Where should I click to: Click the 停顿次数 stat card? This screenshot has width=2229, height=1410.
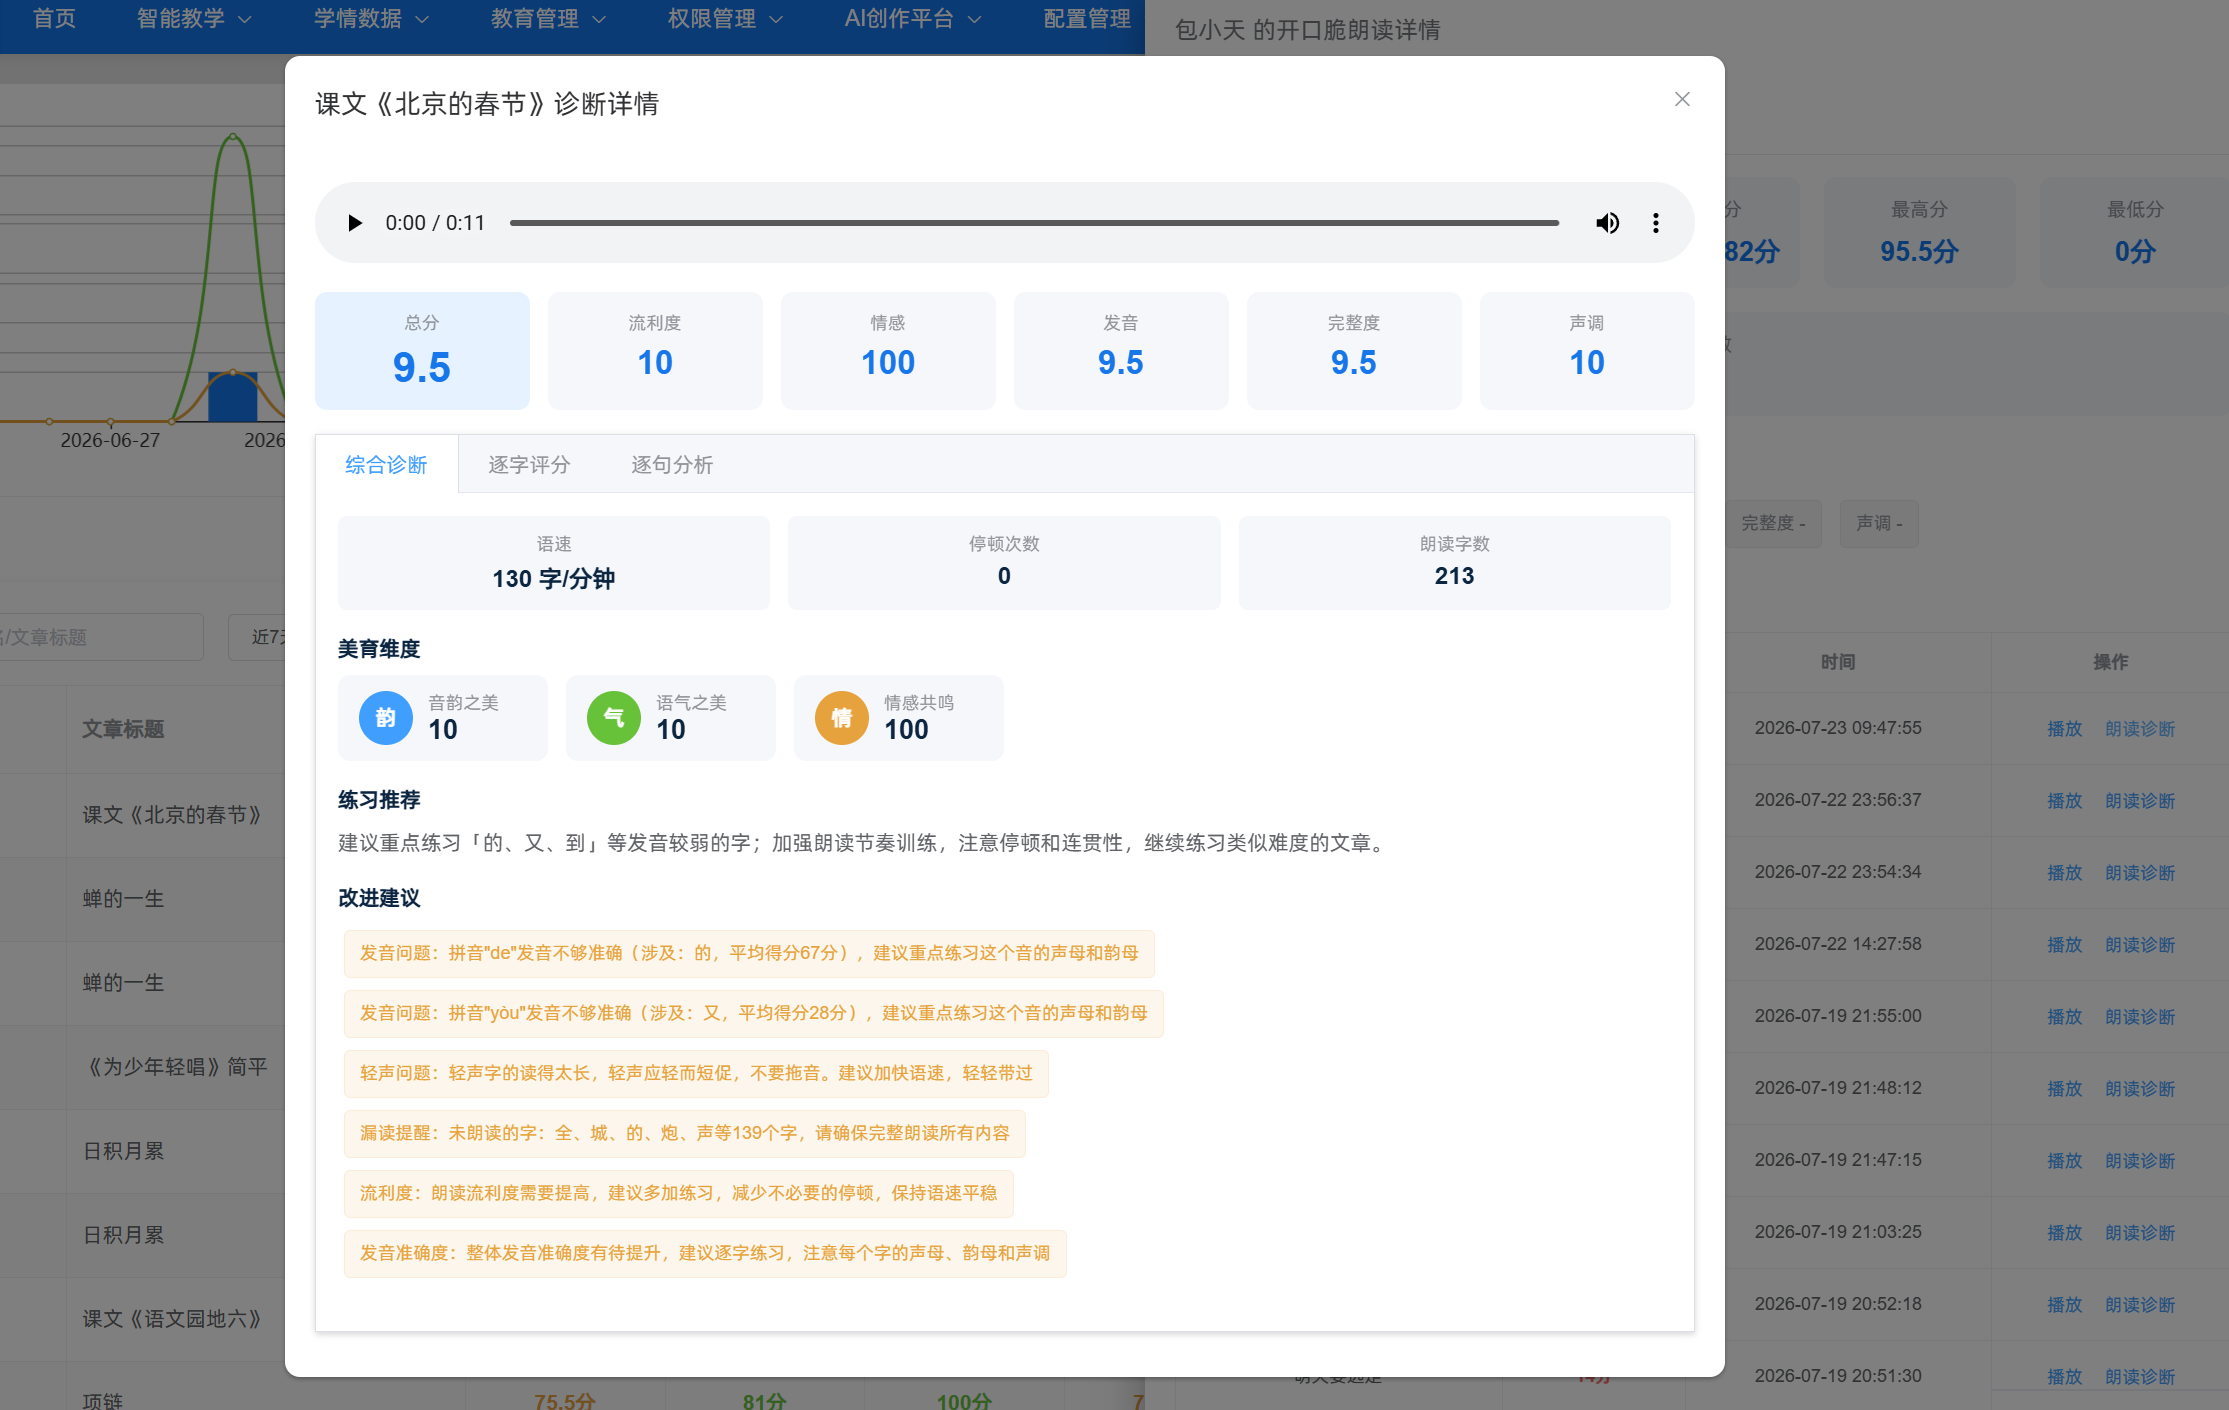[x=1004, y=563]
